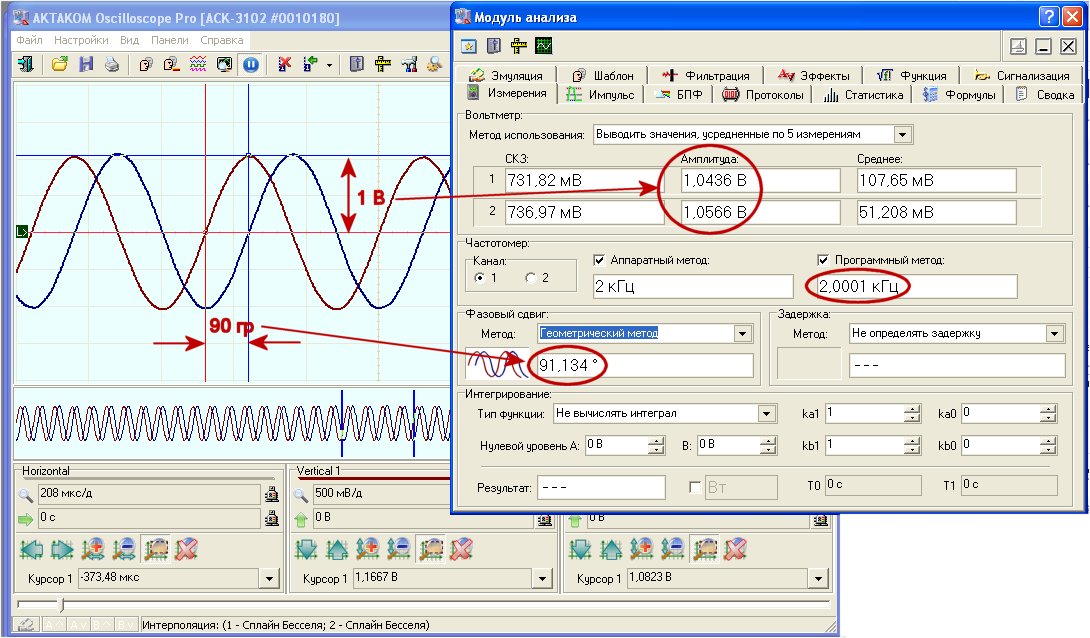Viewport: 1090px width, 638px height.
Task: Select channel 2 radio button in Частотомер
Action: pos(532,277)
